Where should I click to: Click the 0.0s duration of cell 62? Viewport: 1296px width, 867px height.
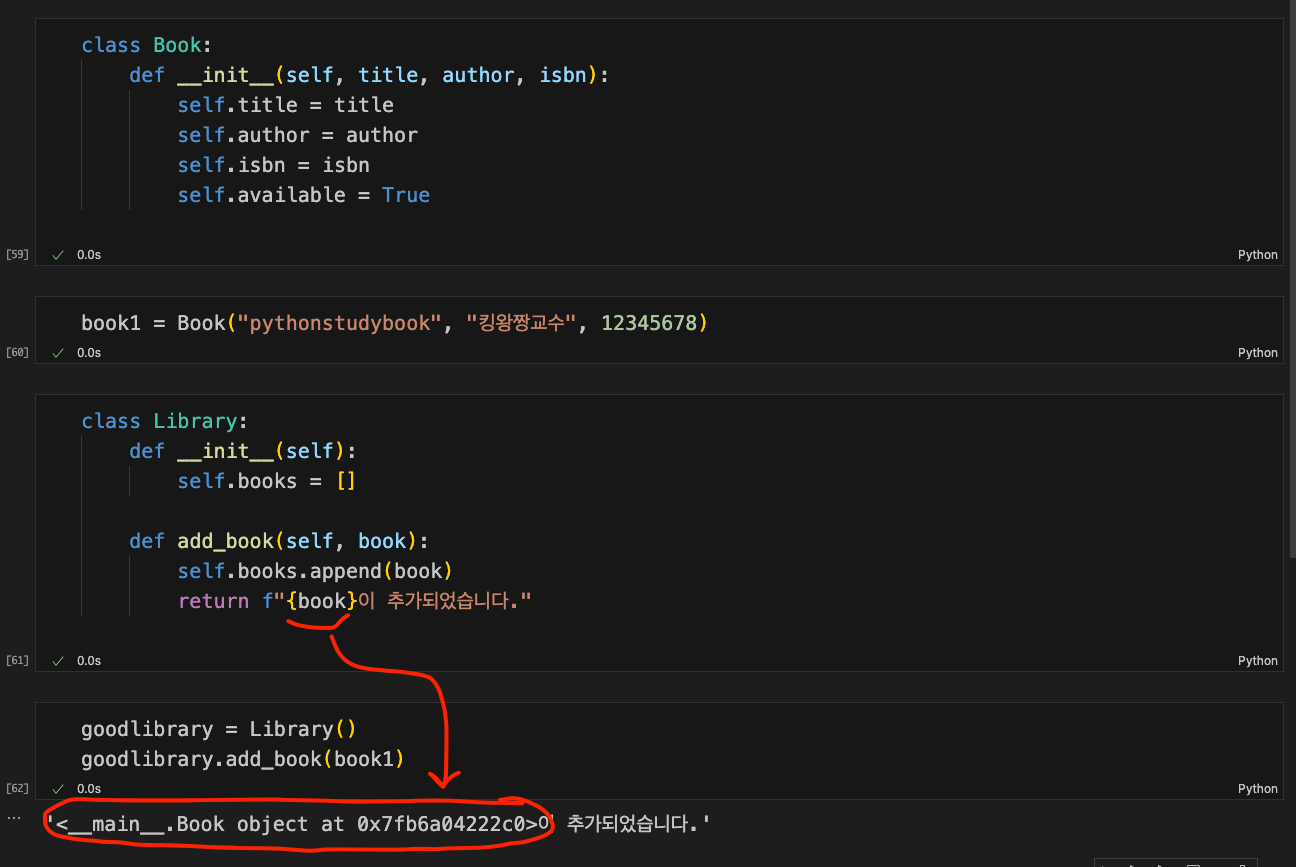pos(89,789)
